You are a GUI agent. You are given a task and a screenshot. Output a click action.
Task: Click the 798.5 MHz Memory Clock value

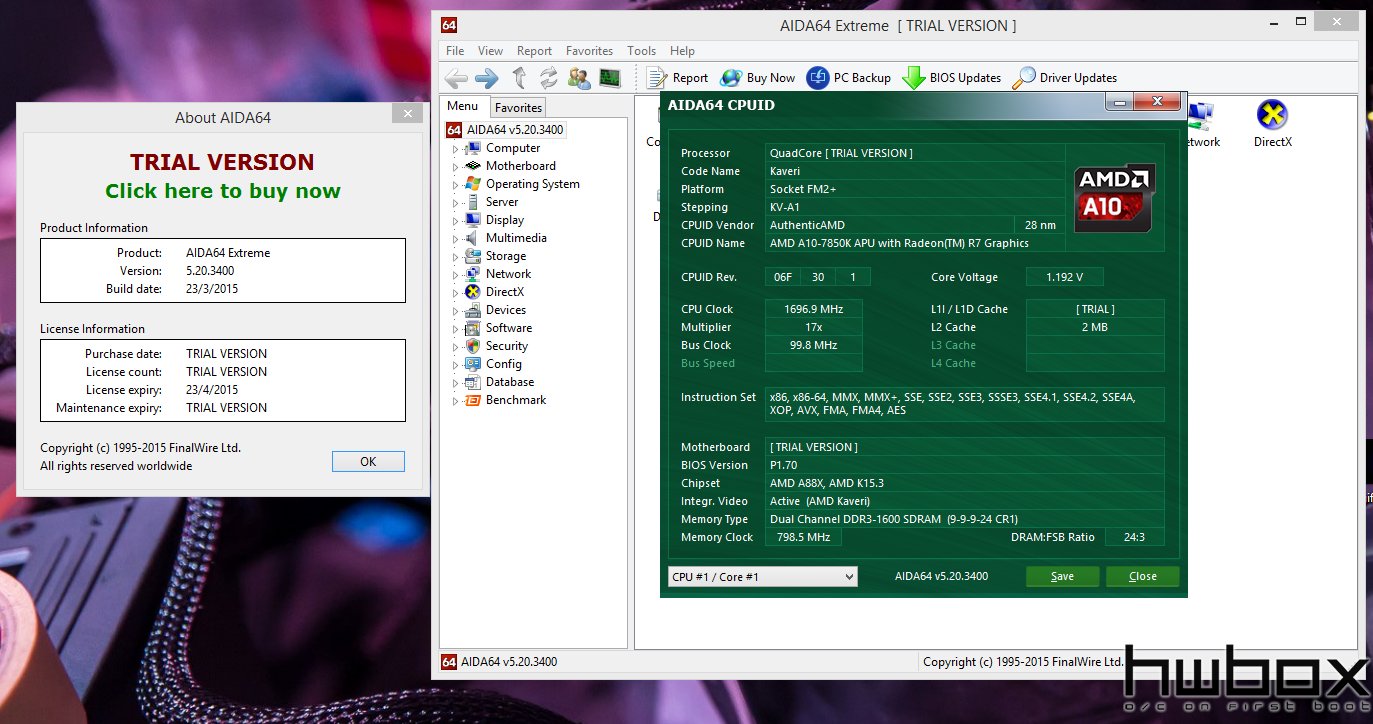[x=804, y=537]
